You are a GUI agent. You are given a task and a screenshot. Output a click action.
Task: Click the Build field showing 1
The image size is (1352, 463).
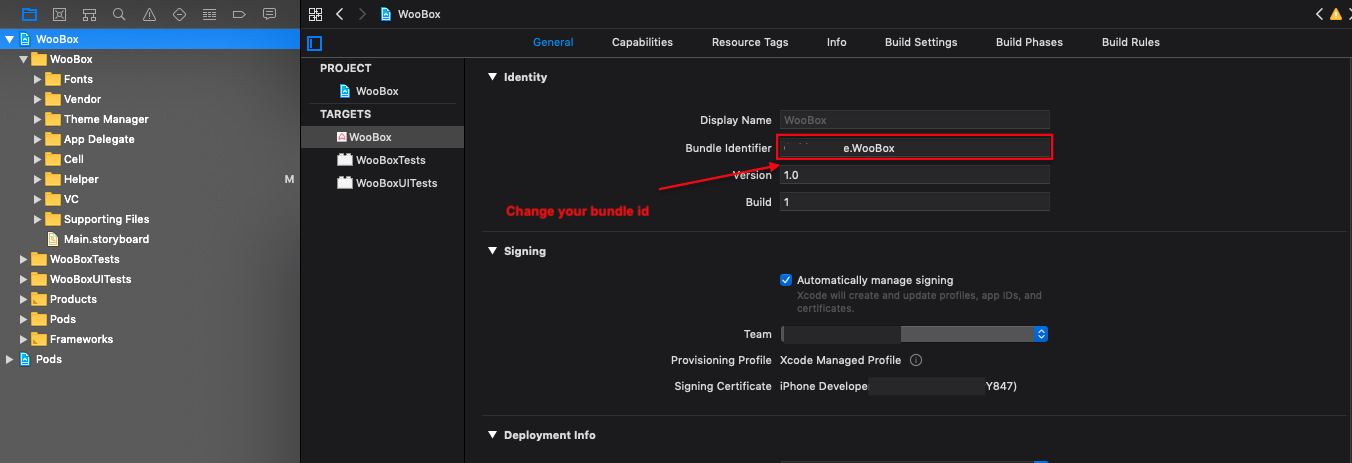coord(914,202)
